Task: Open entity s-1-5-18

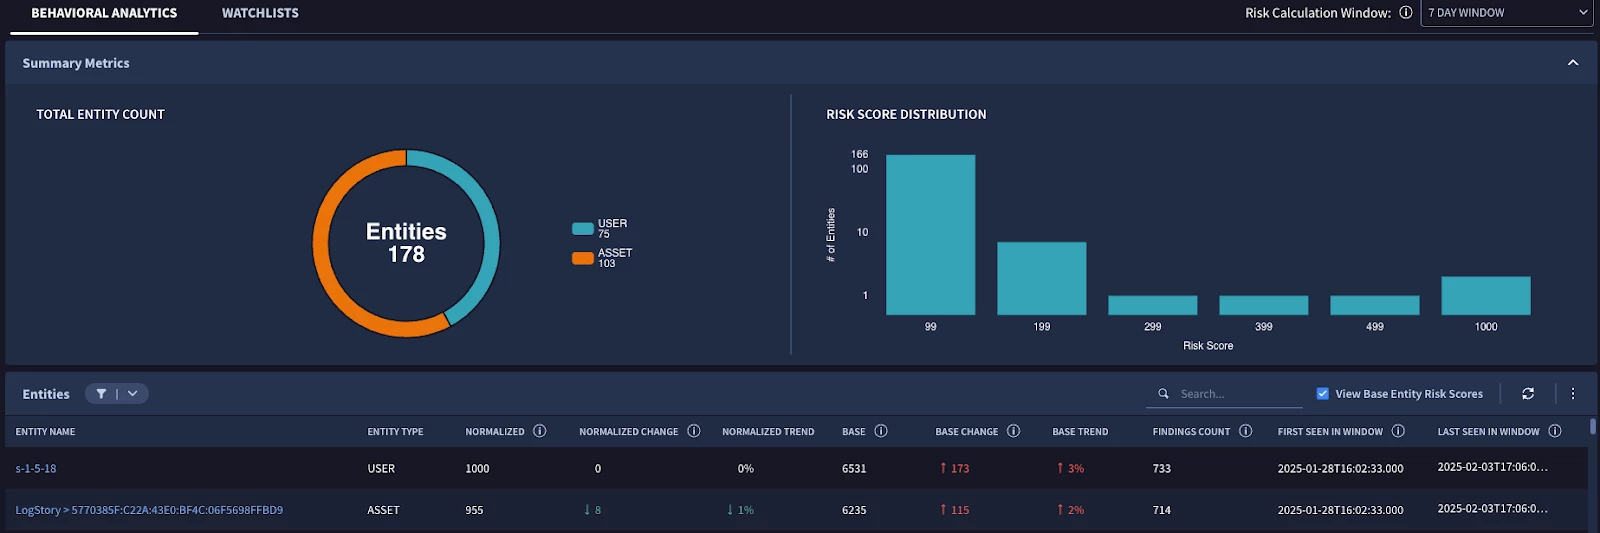Action: [x=36, y=468]
